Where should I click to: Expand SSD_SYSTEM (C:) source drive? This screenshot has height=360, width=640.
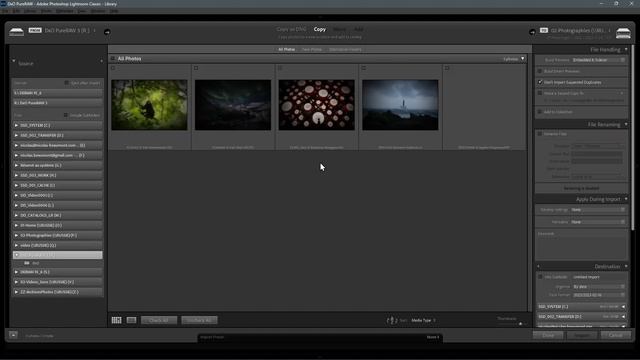tap(16, 125)
